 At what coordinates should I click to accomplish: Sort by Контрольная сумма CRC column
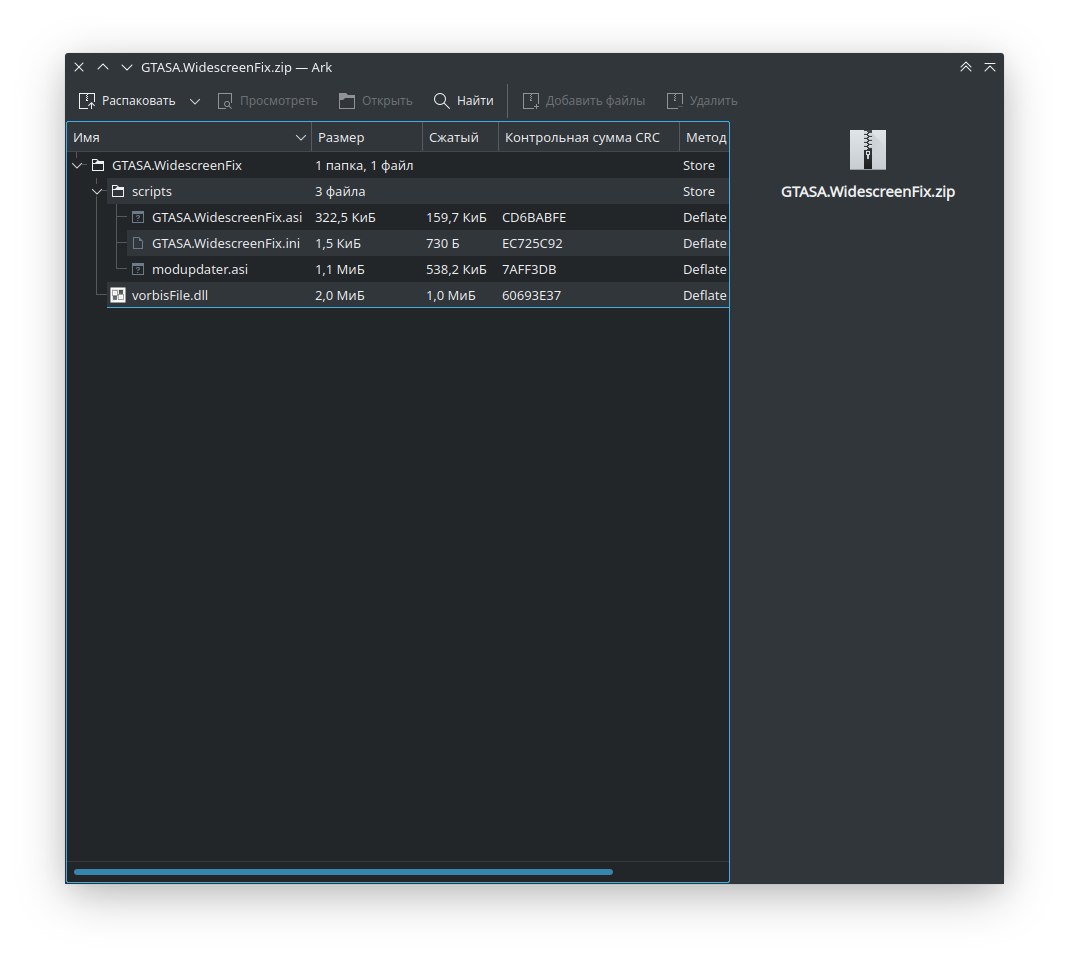pyautogui.click(x=589, y=137)
